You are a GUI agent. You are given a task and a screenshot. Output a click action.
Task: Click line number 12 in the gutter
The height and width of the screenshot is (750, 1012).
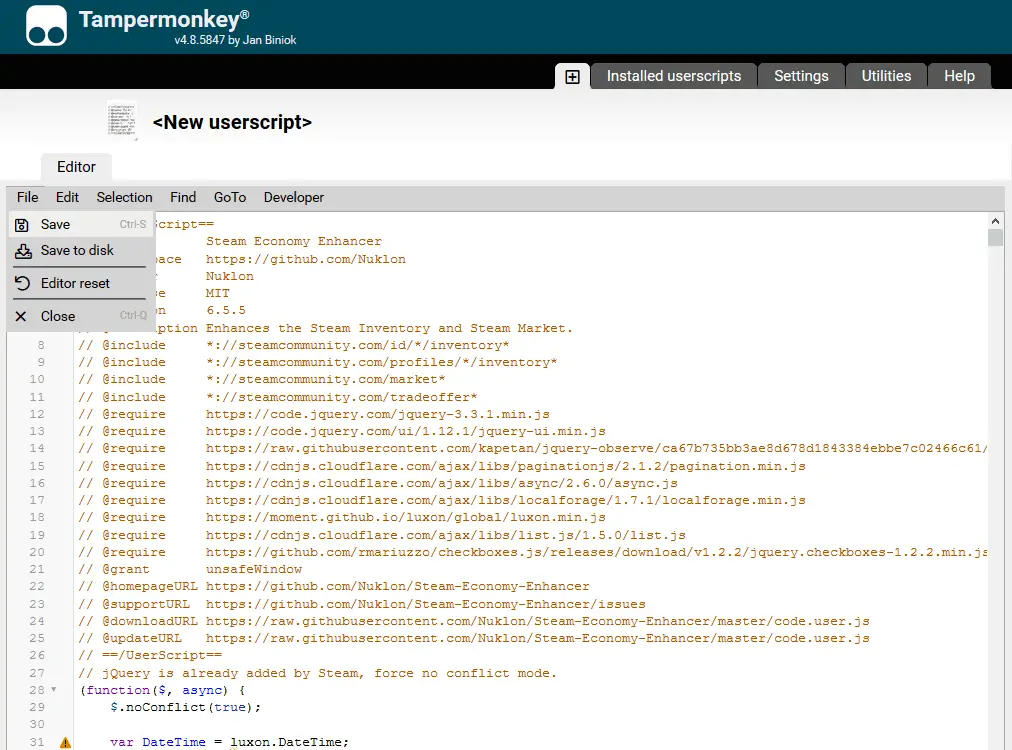pyautogui.click(x=37, y=414)
